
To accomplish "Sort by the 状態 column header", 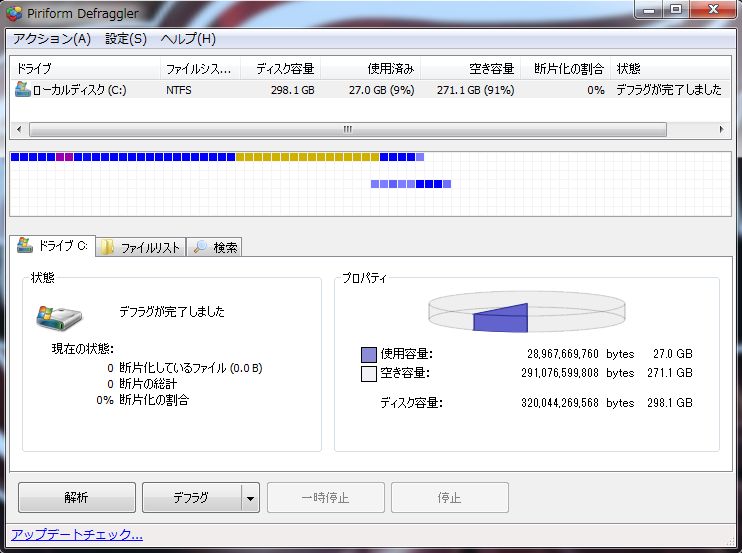I will click(x=670, y=69).
